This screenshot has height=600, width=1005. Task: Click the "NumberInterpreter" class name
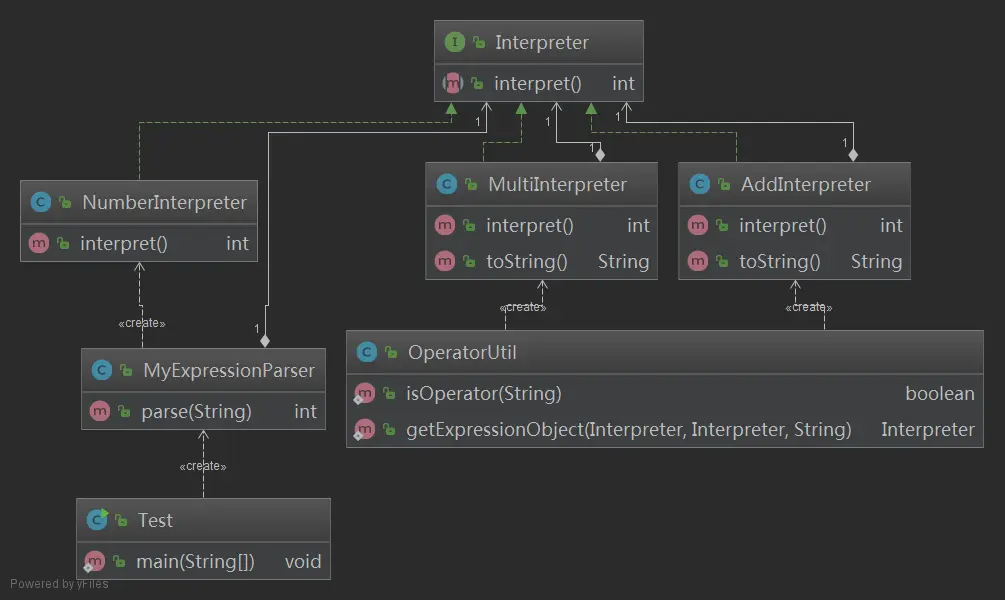tap(164, 203)
